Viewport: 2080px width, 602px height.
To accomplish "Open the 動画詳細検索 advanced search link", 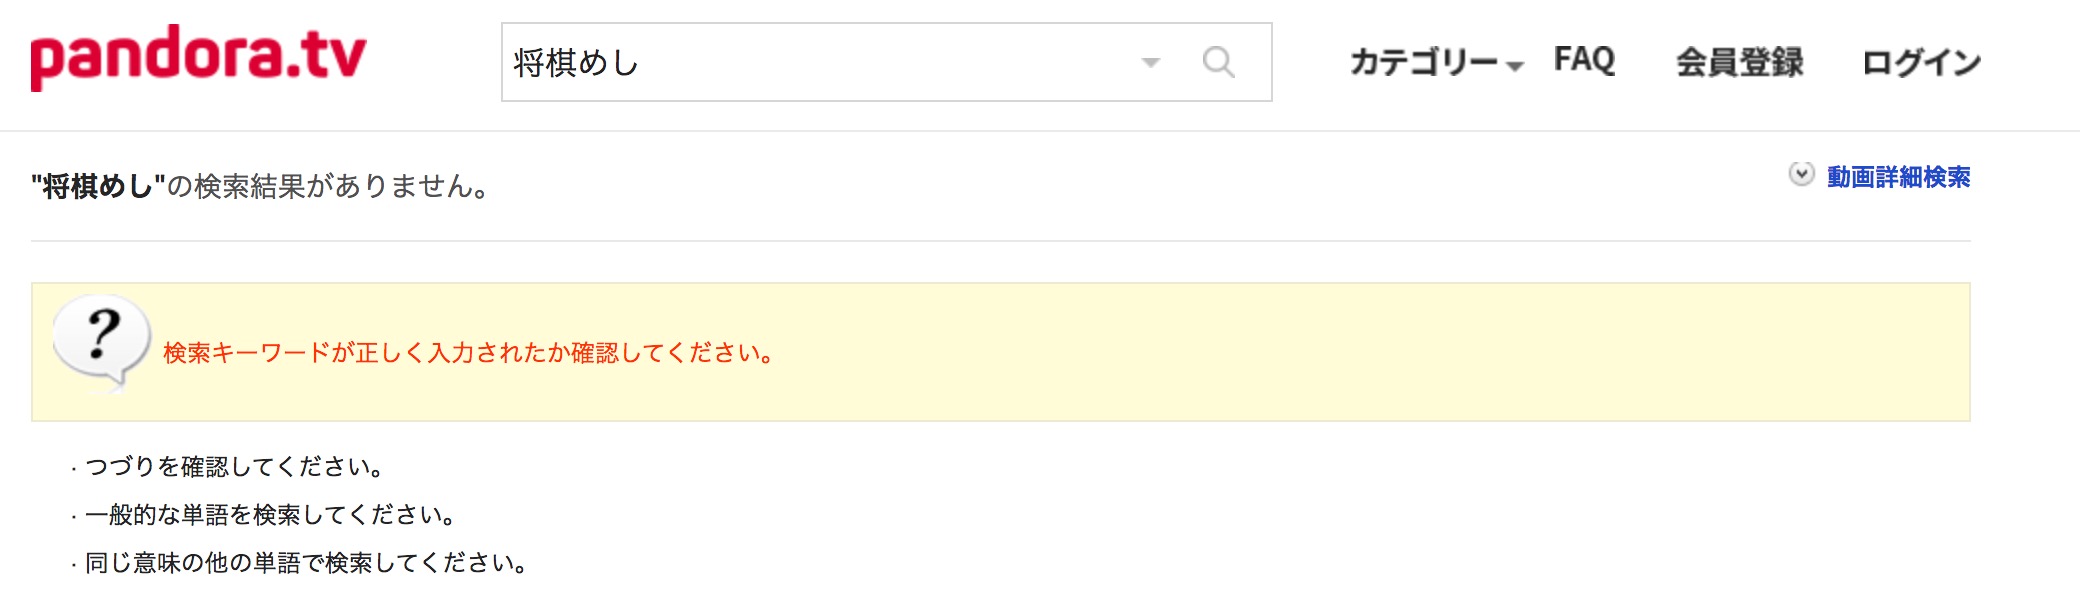I will [1898, 177].
